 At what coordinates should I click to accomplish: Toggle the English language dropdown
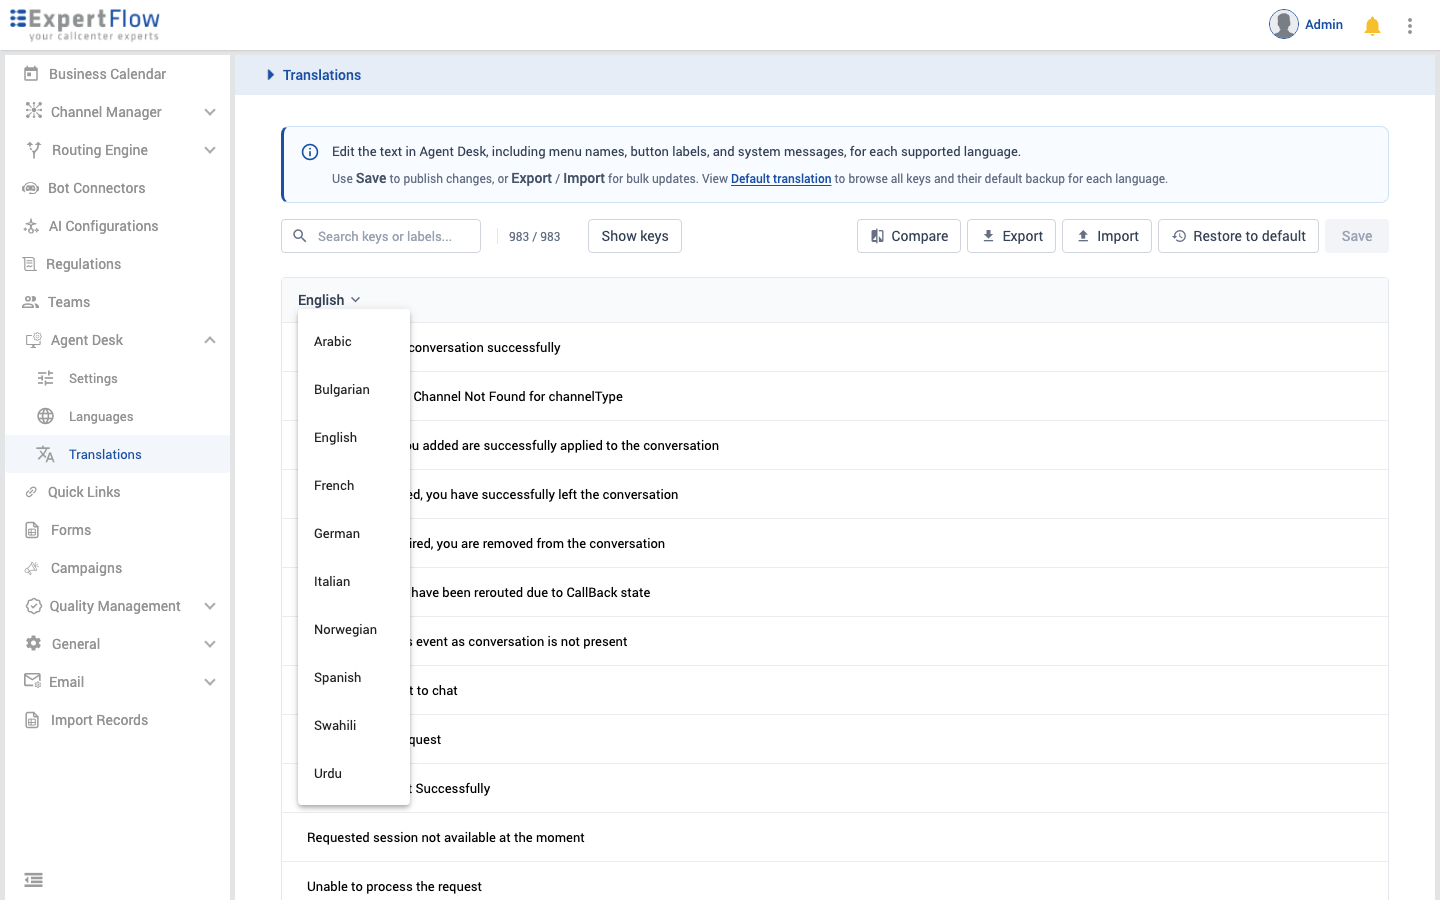(x=329, y=300)
